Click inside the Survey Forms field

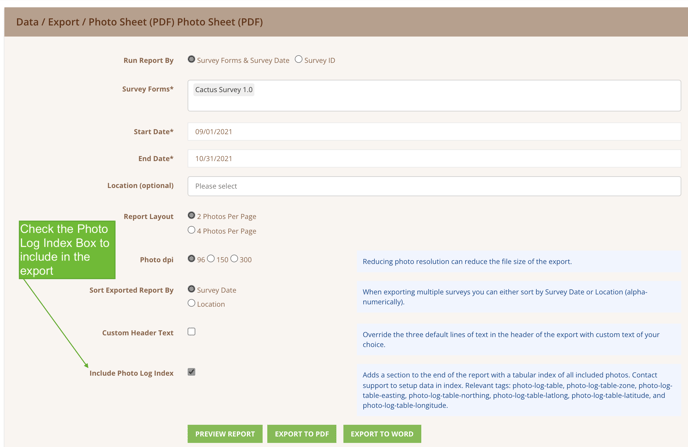(434, 96)
